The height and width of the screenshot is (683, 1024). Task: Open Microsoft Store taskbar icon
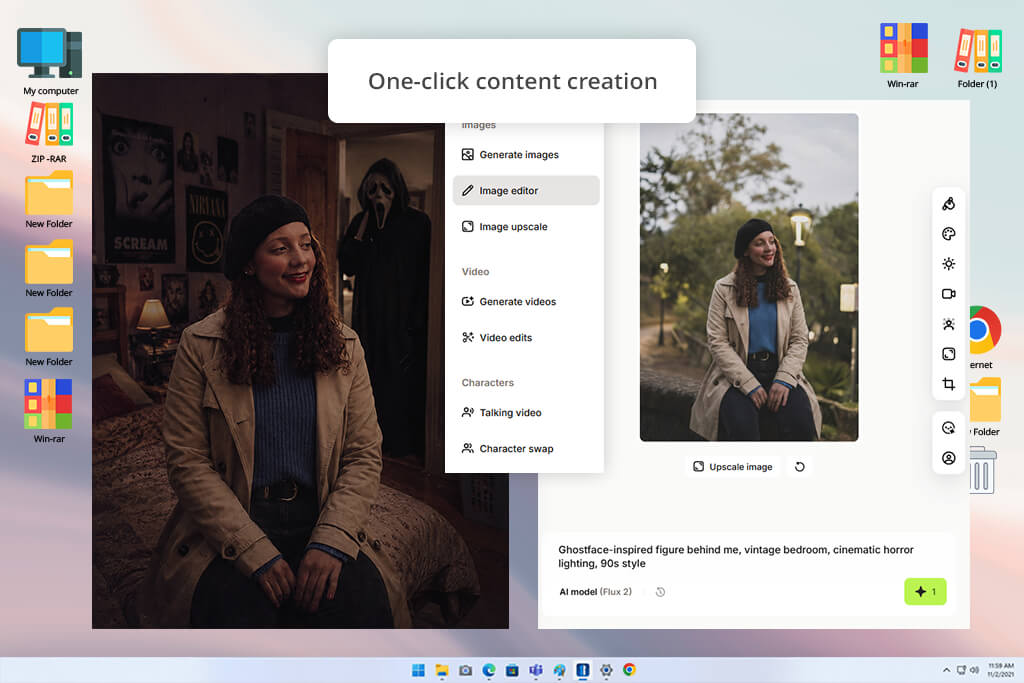512,670
